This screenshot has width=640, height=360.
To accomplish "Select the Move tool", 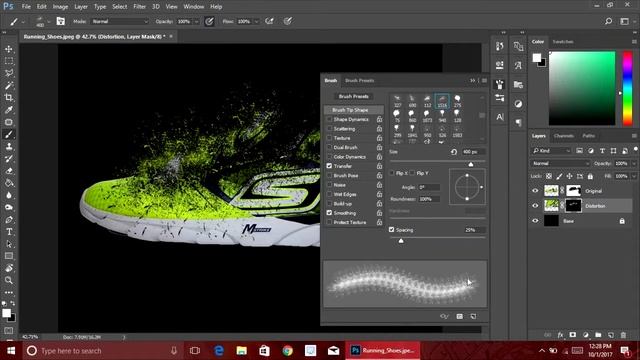I will point(9,49).
